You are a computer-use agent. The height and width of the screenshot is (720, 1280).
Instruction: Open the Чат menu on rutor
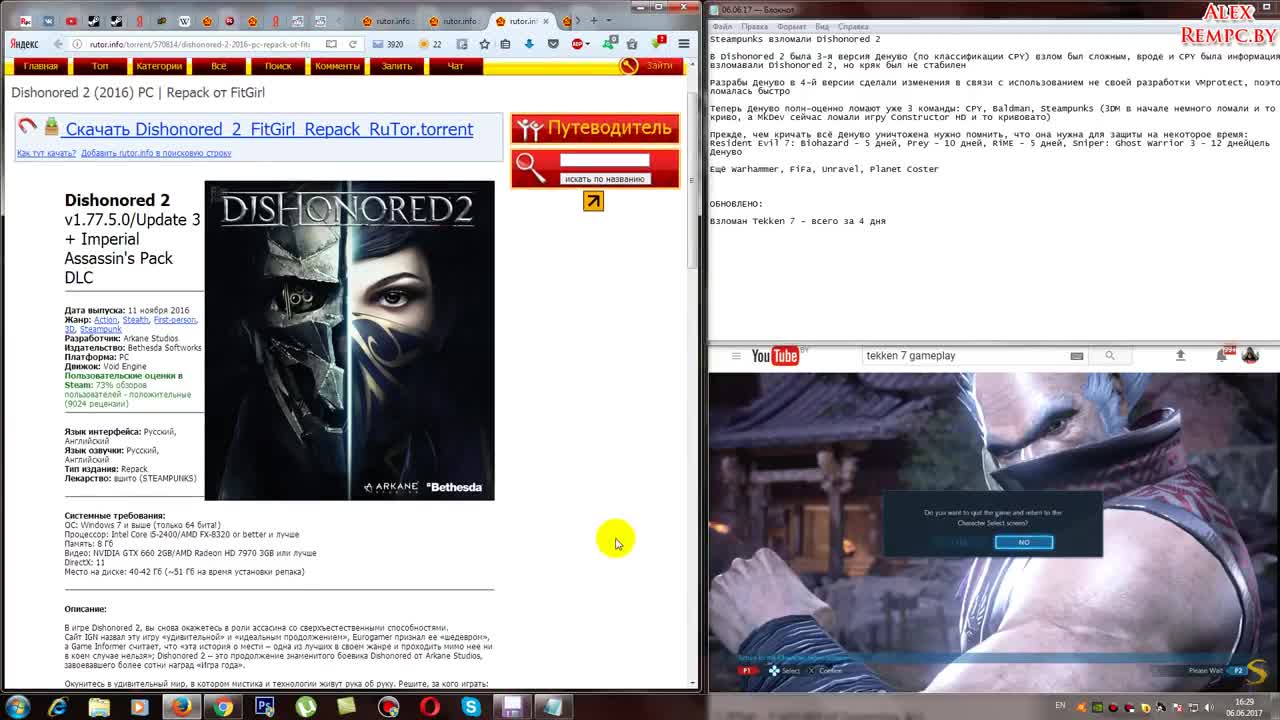coord(455,66)
